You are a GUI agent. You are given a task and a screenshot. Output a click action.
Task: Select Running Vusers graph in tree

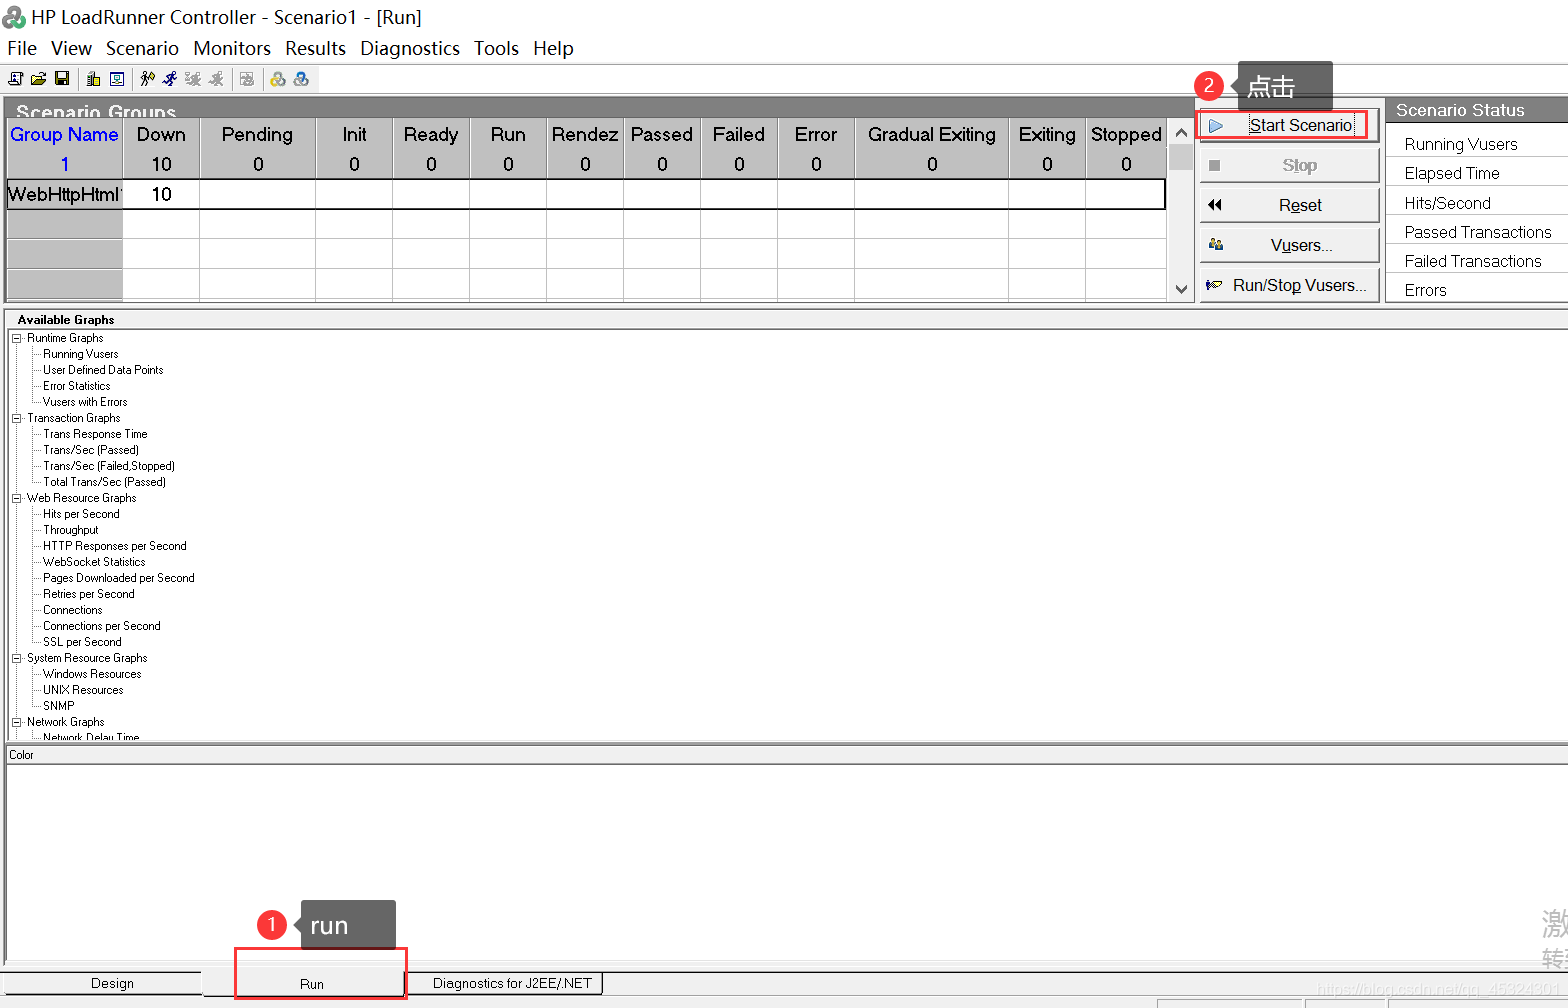(x=81, y=354)
